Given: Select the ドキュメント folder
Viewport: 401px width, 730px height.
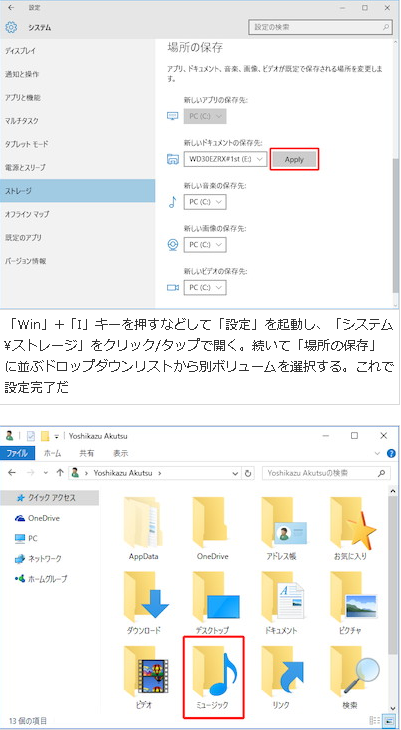Looking at the screenshot, I should click(281, 602).
